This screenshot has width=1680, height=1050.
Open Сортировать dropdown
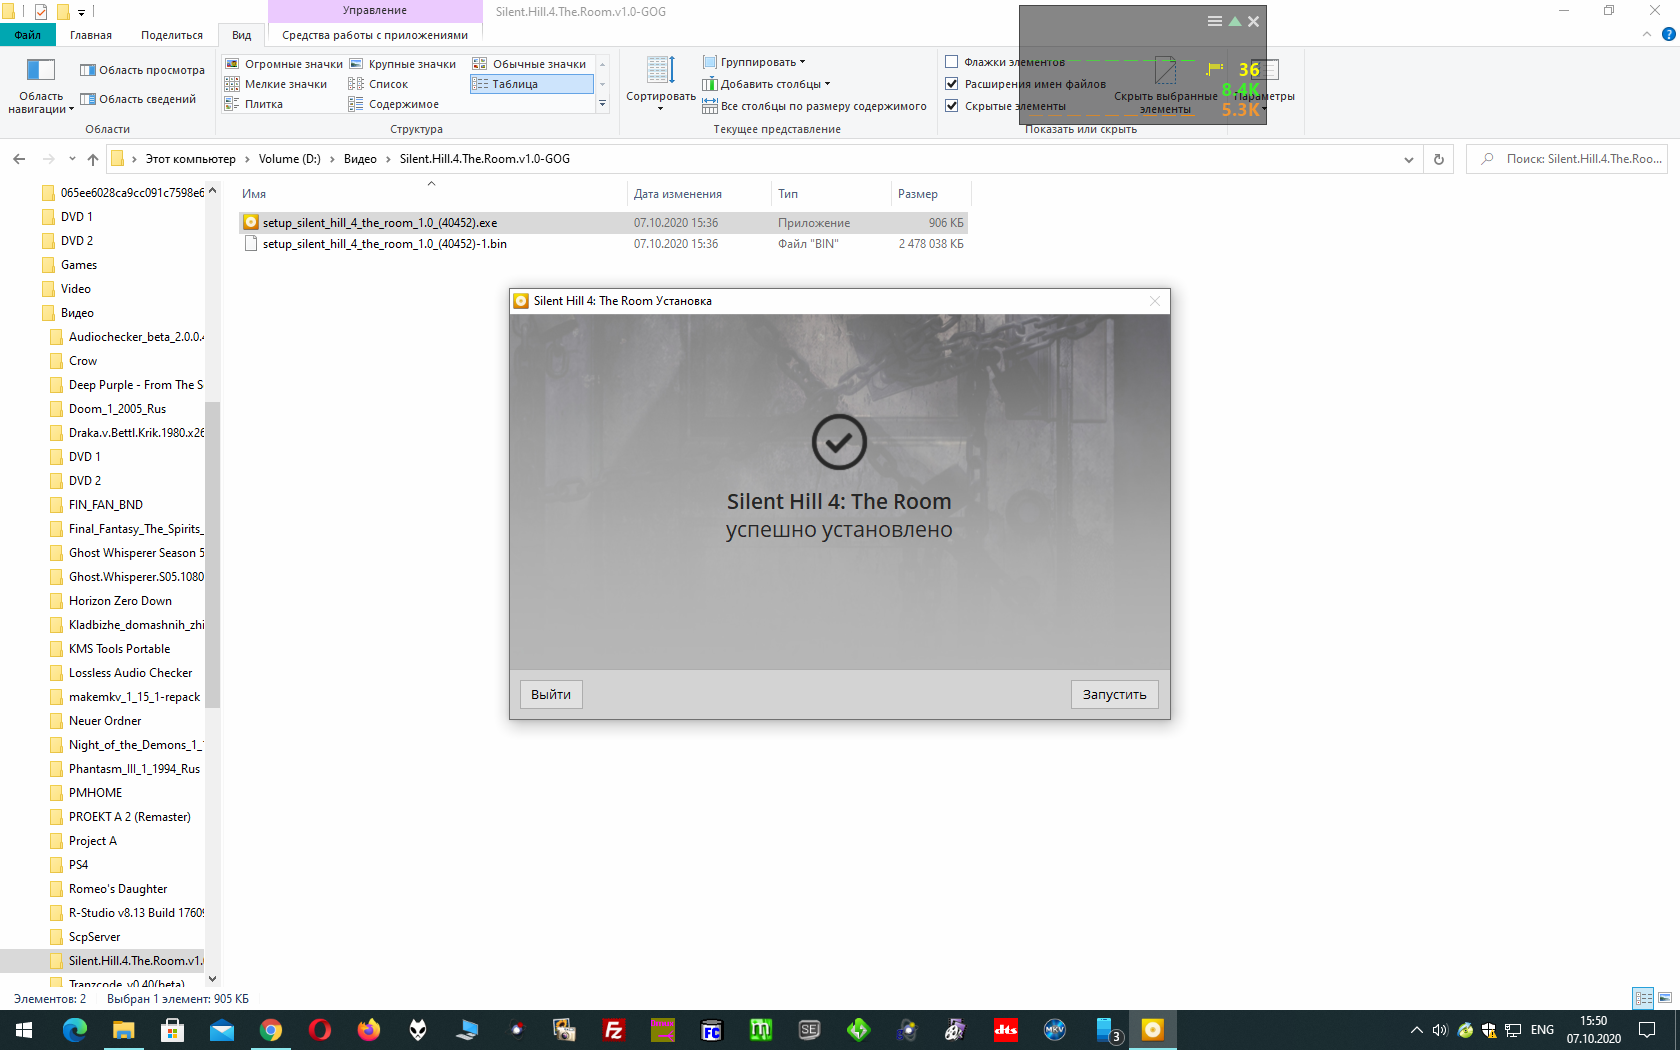coord(660,84)
